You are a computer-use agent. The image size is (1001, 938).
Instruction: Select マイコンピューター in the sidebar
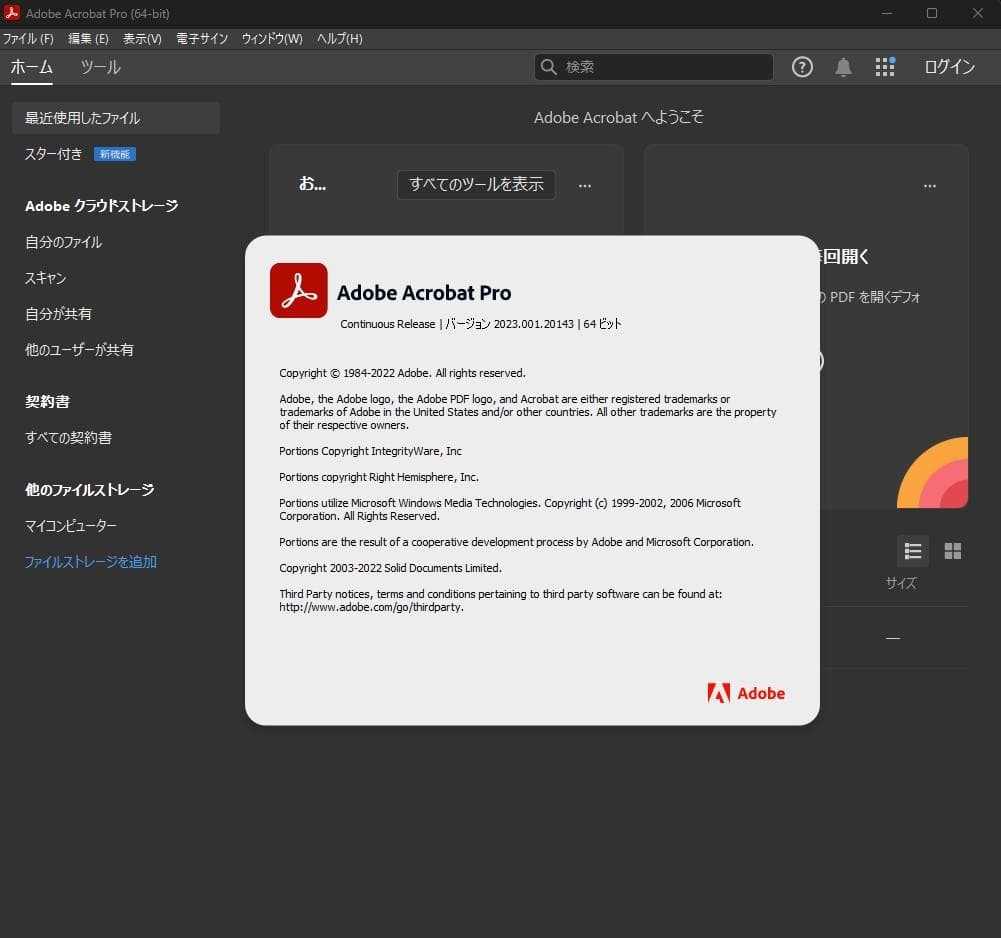tap(71, 526)
